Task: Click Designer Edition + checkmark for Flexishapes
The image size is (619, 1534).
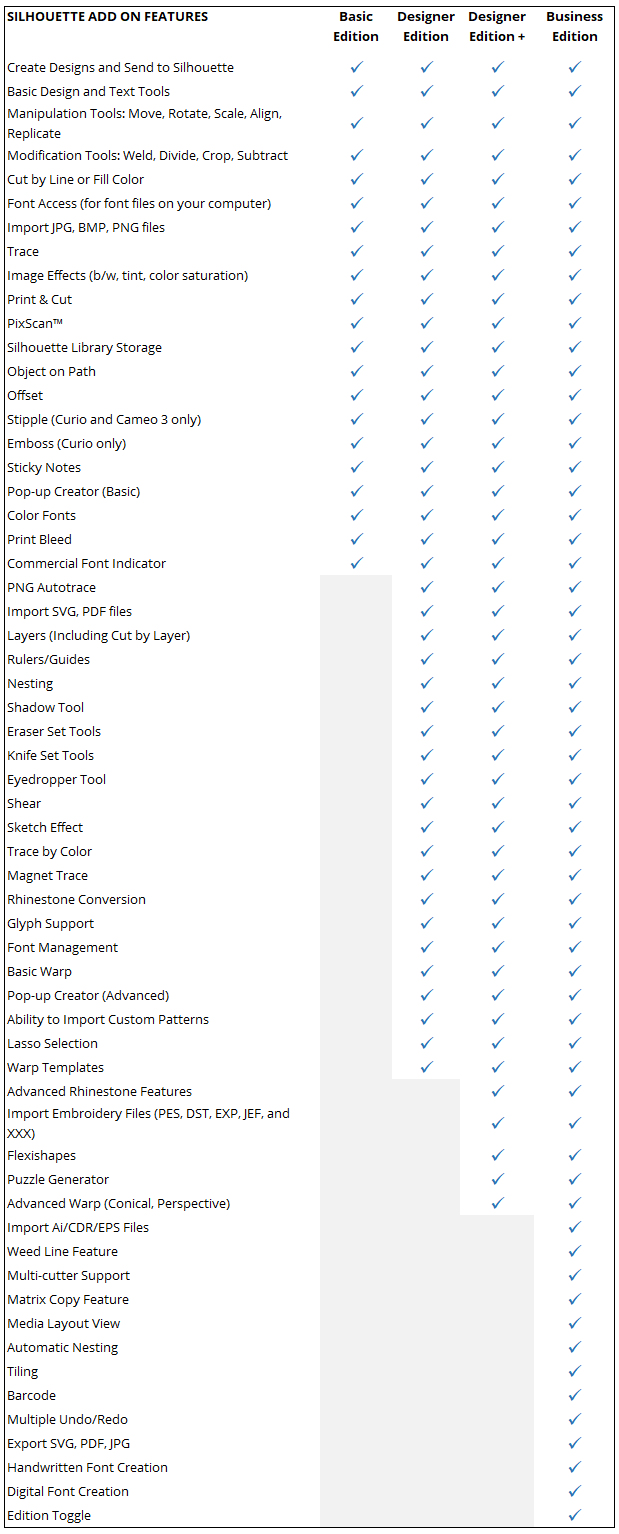Action: (x=498, y=1155)
